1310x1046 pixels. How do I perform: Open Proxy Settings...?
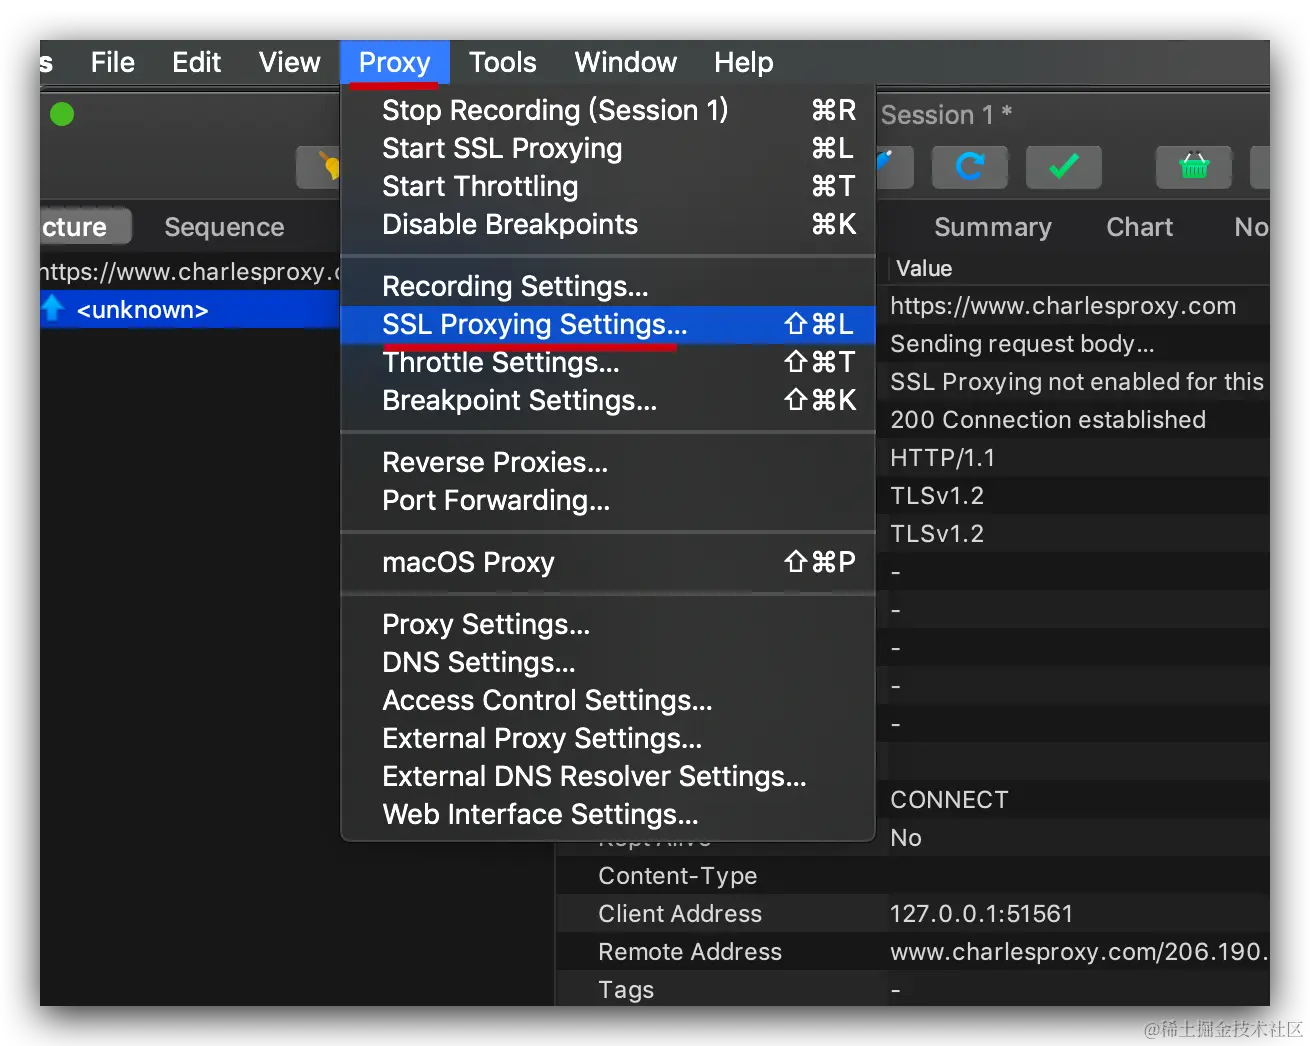point(608,624)
